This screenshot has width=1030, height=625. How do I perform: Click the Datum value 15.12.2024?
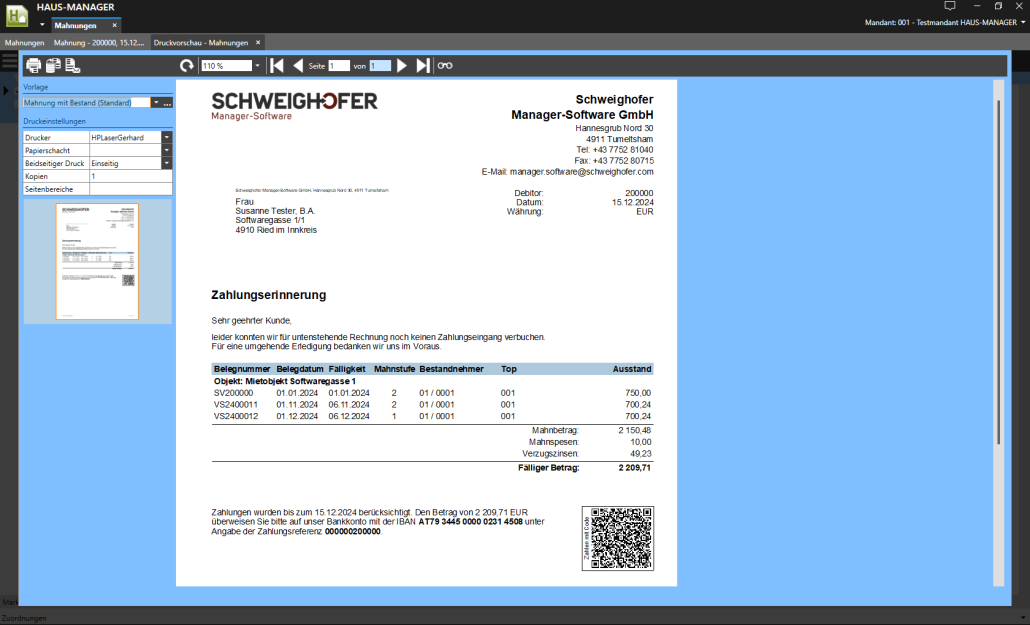(633, 202)
